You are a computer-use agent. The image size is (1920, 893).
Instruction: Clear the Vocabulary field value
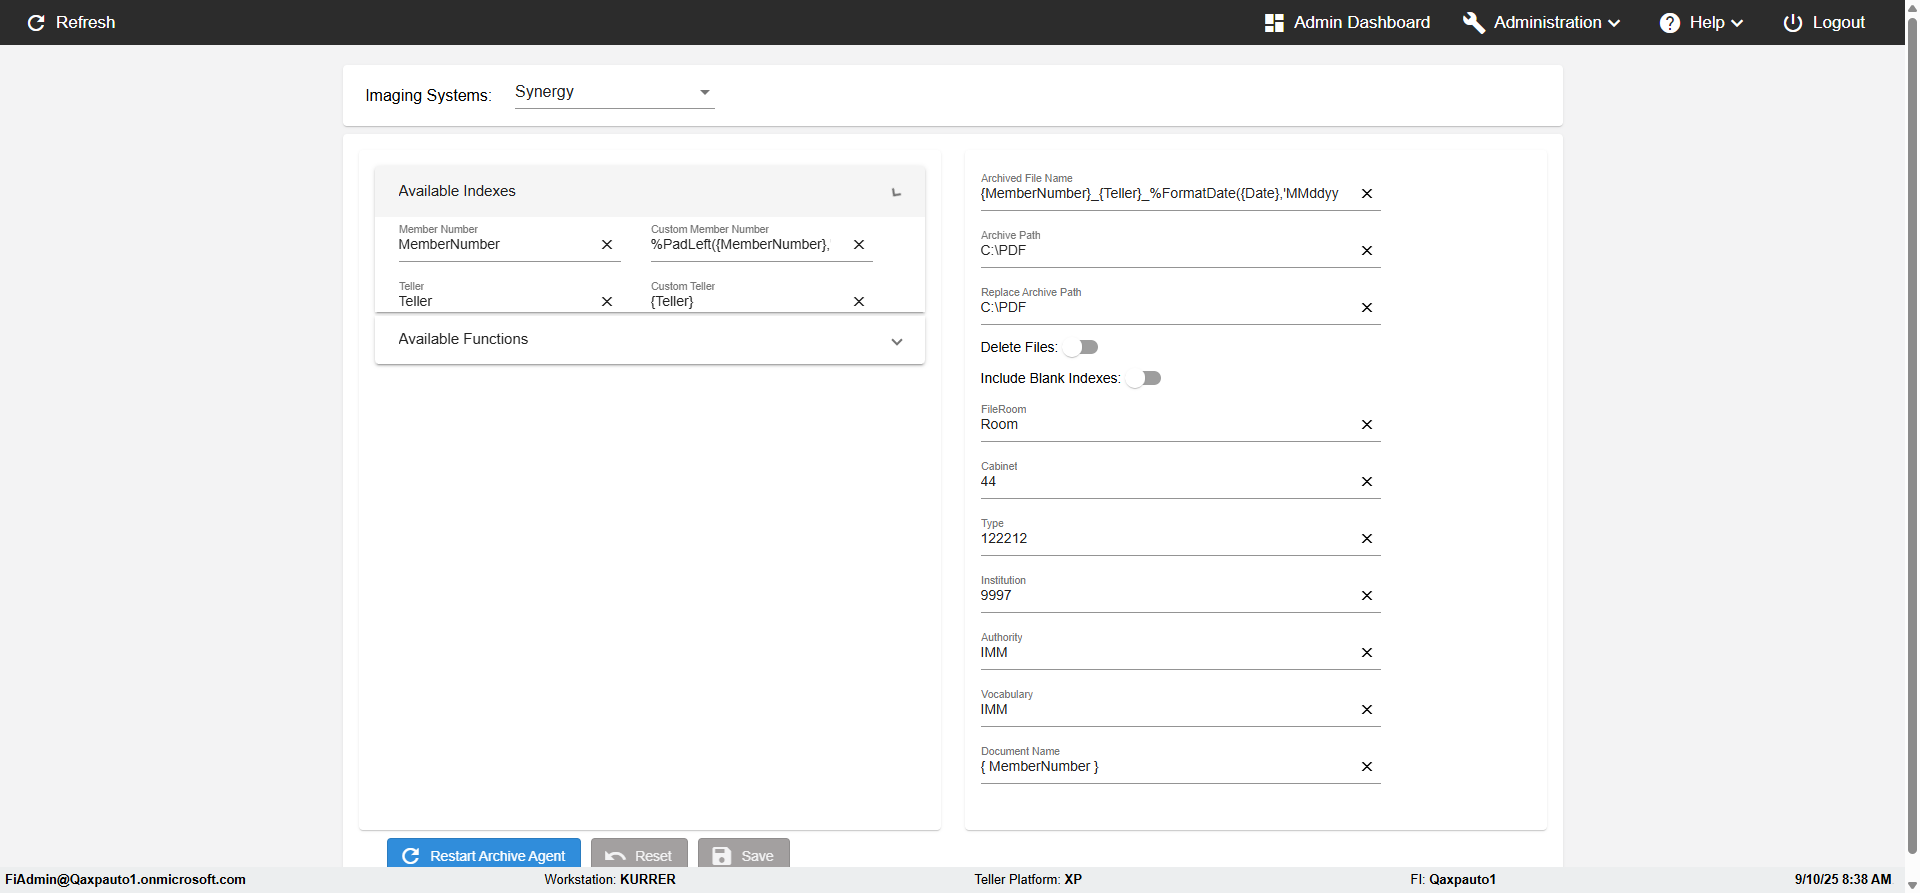tap(1366, 710)
